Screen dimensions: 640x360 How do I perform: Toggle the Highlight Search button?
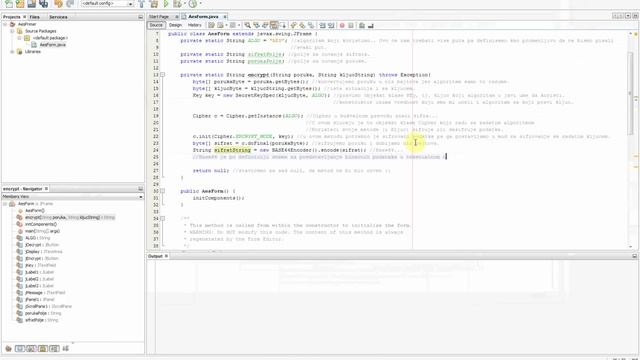[x=274, y=25]
